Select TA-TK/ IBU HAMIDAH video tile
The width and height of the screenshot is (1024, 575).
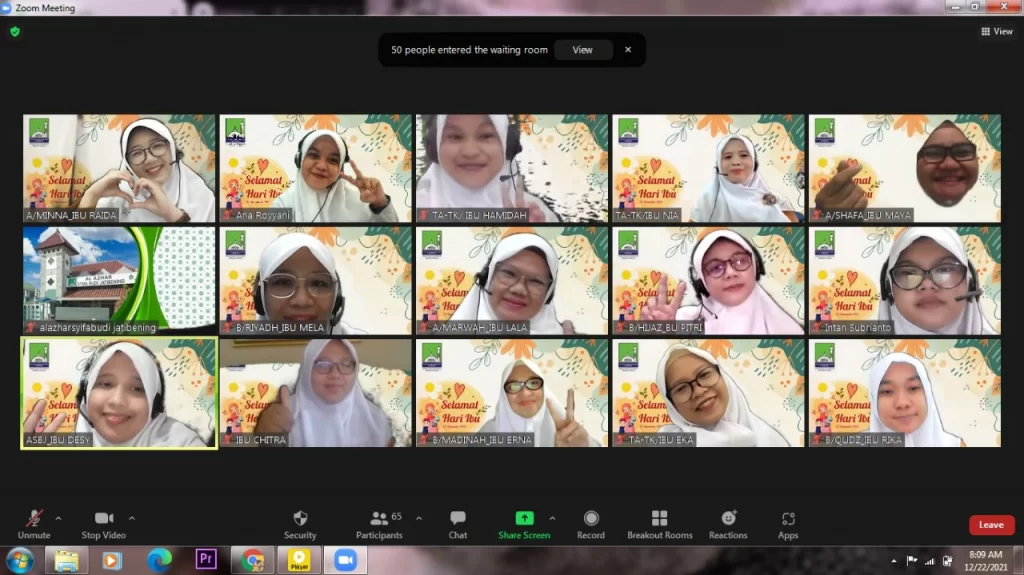(512, 169)
